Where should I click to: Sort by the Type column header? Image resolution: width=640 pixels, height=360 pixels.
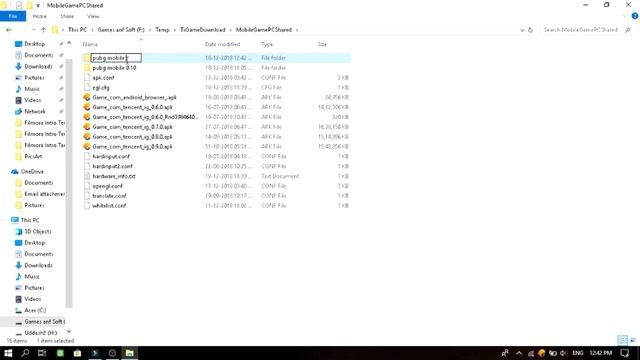tap(267, 44)
